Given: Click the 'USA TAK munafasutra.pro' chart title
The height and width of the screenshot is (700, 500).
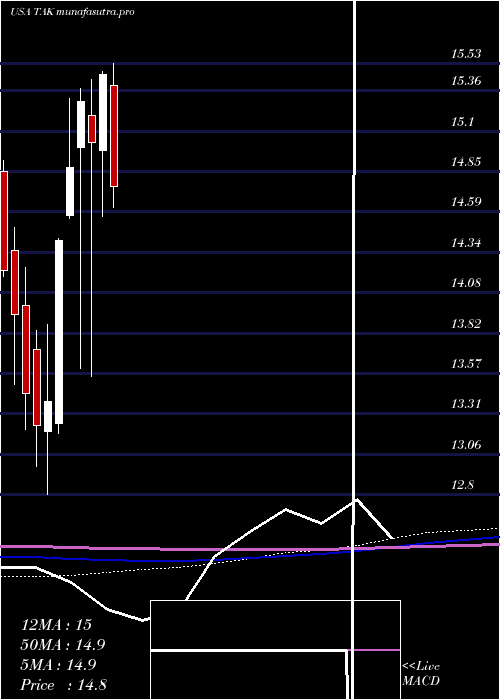Looking at the screenshot, I should coord(72,12).
